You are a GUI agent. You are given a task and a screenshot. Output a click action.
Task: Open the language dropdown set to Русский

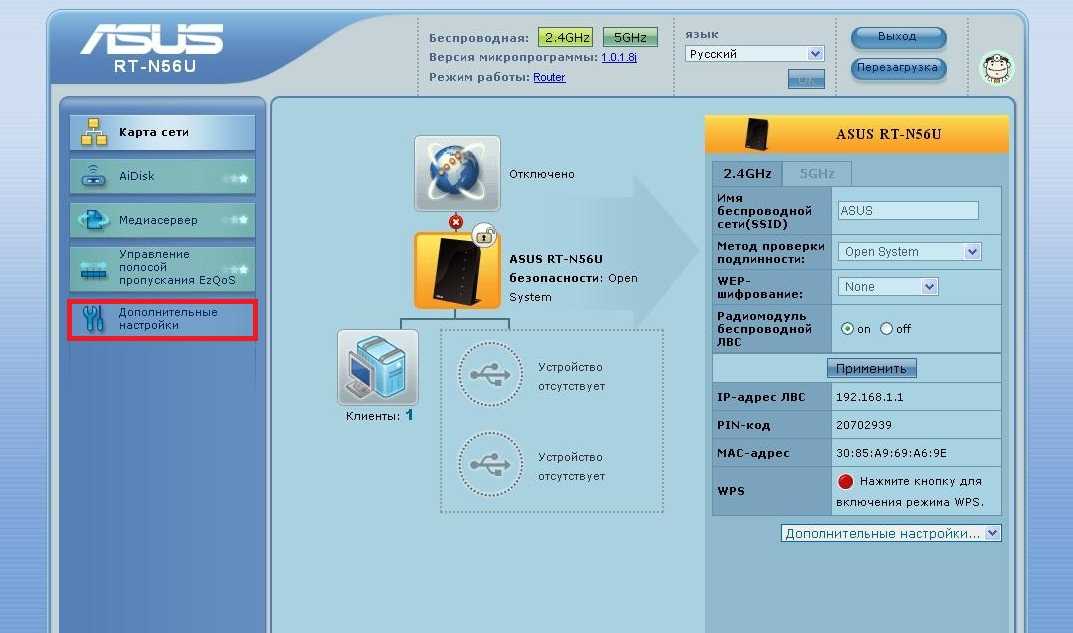point(754,54)
